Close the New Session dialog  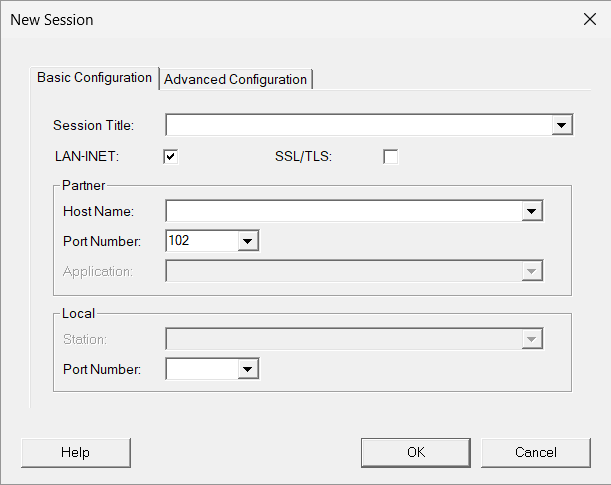[590, 19]
